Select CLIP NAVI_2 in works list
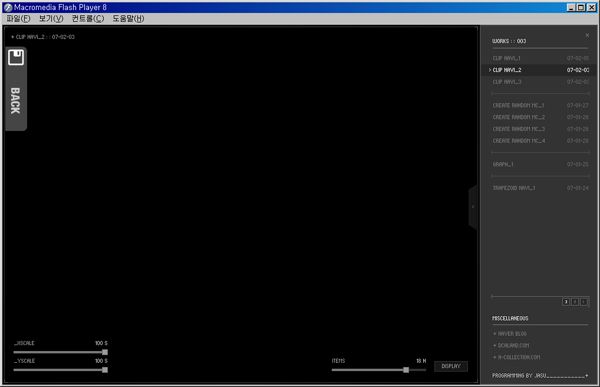The height and width of the screenshot is (387, 600). point(540,70)
